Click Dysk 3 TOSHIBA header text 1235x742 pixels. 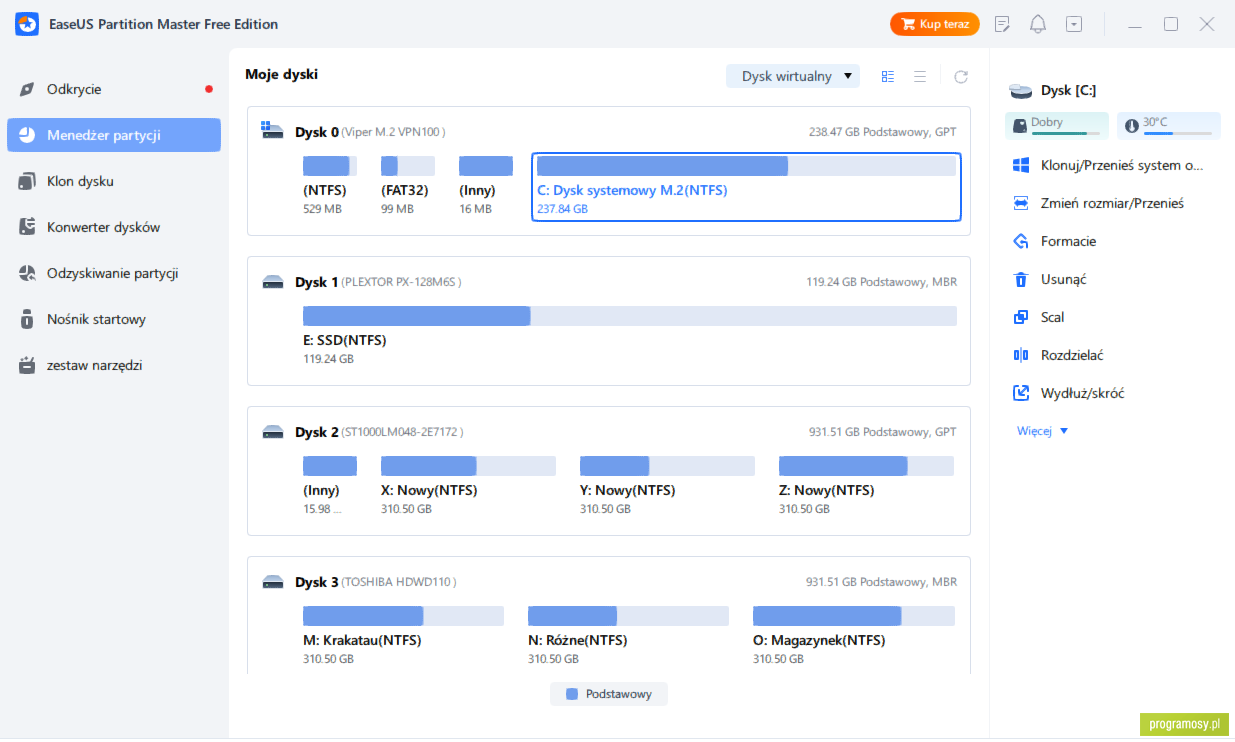point(376,582)
